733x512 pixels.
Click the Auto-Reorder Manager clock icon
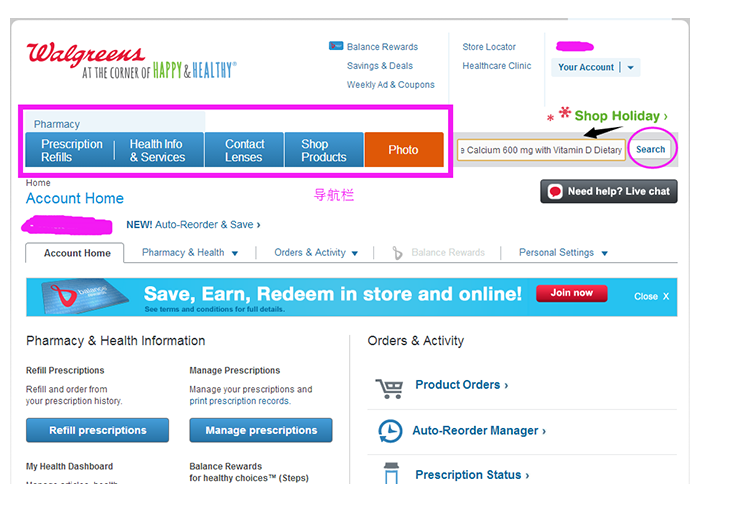(390, 431)
